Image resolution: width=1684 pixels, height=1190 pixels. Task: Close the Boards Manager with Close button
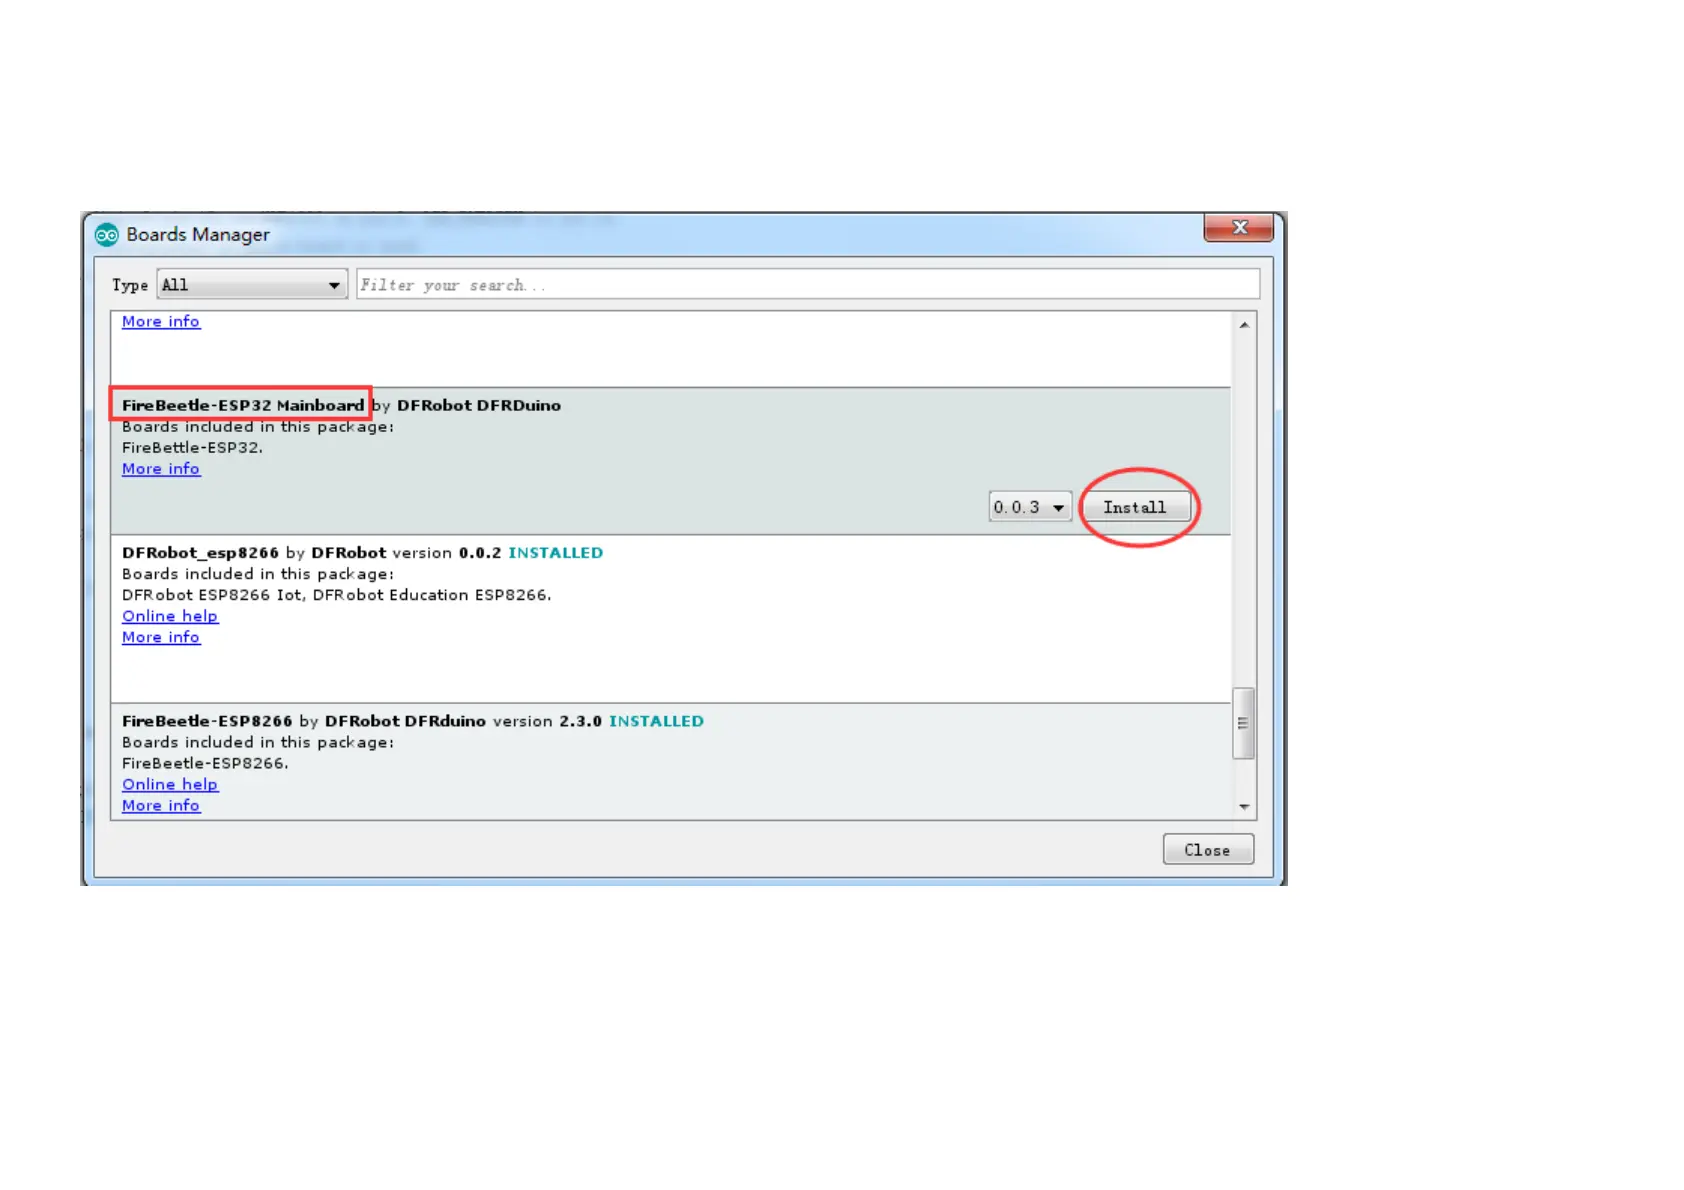(1208, 850)
